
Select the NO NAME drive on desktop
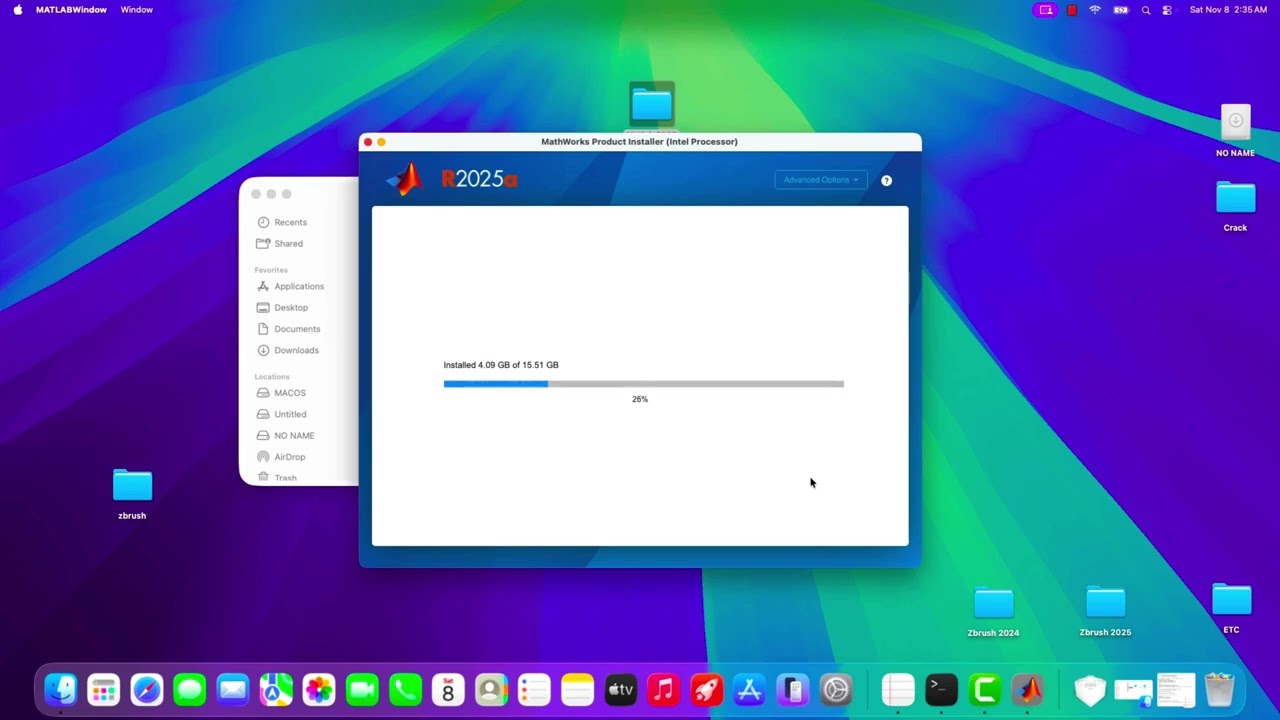(x=1235, y=123)
